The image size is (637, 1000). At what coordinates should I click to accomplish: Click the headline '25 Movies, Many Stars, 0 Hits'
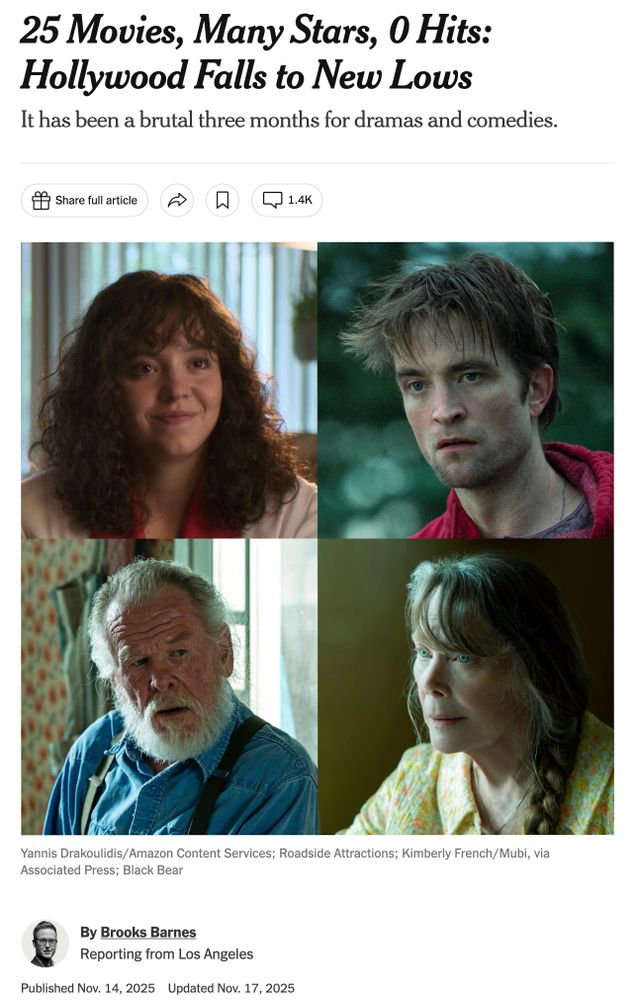pos(256,30)
